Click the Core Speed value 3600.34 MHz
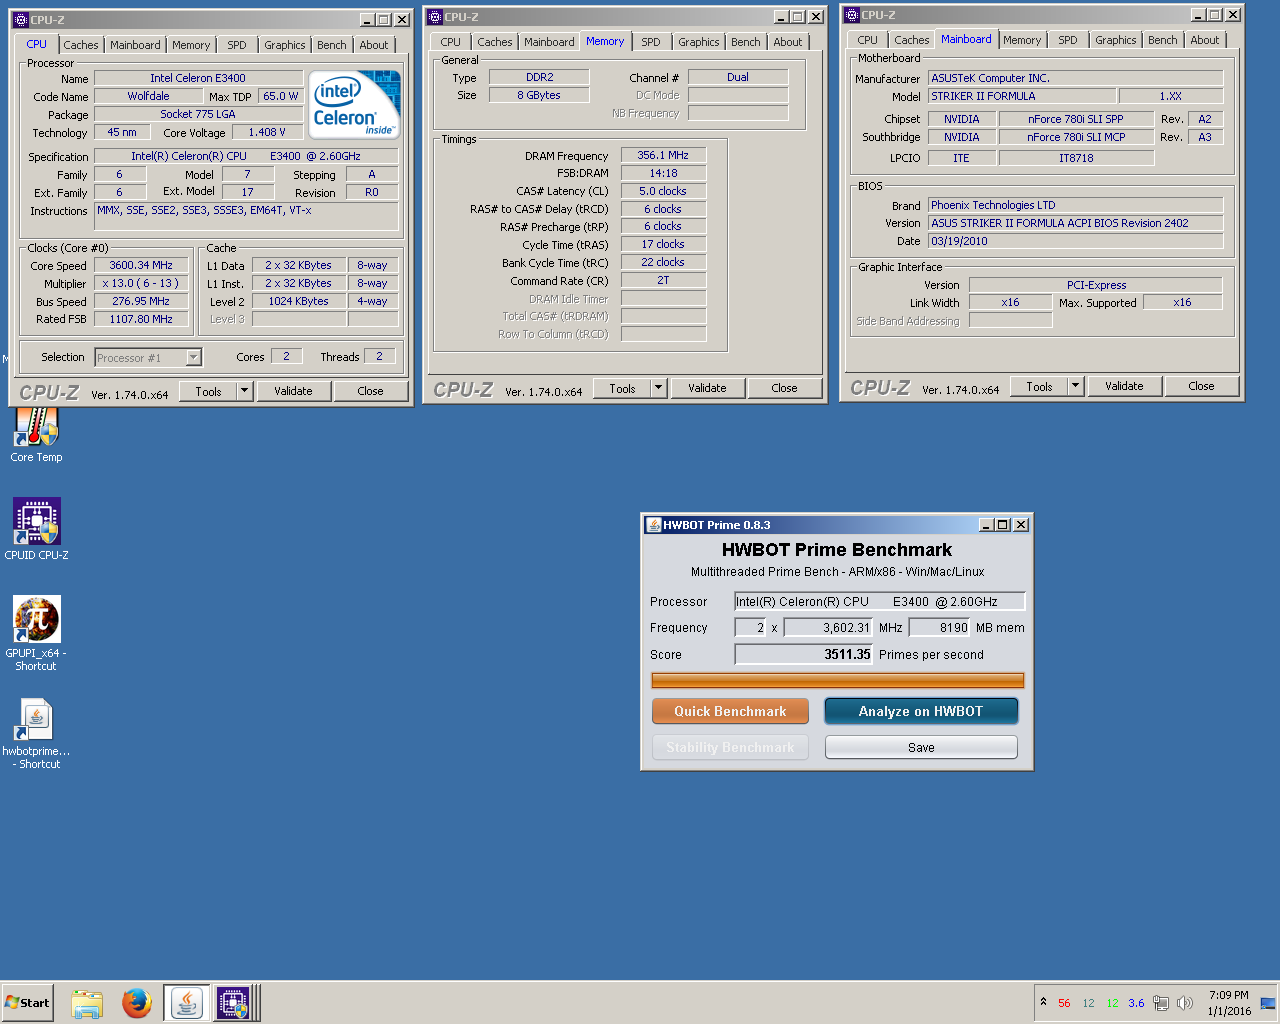Viewport: 1280px width, 1024px height. click(141, 265)
